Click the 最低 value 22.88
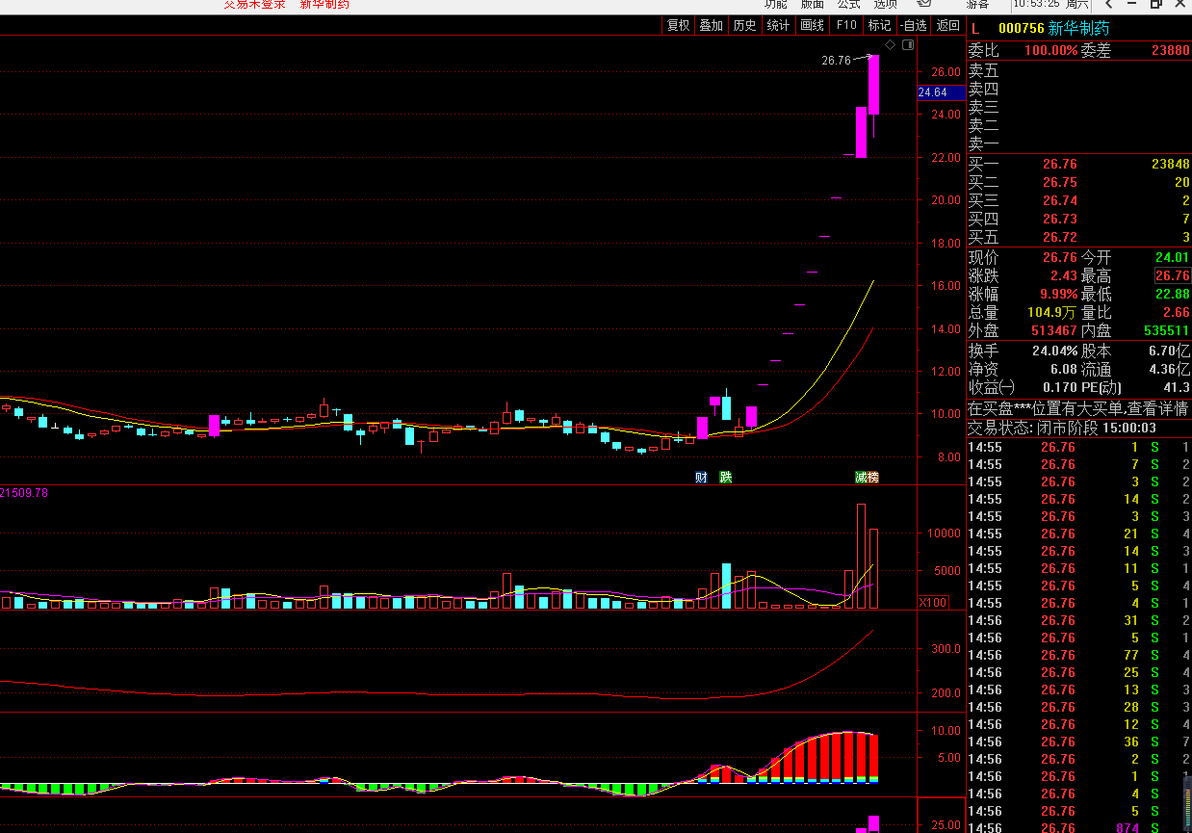Screen dimensions: 1192x833 click(1171, 294)
